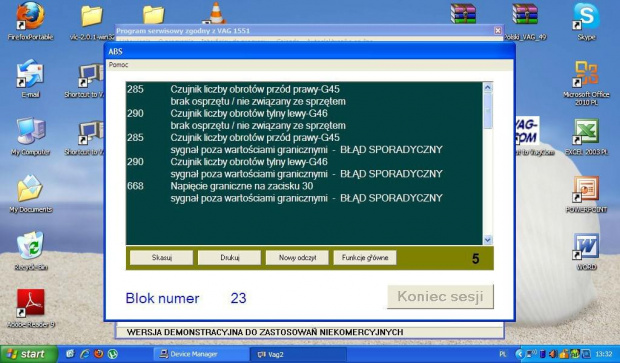Image resolution: width=620 pixels, height=363 pixels.
Task: Click the Funkcje główne button
Action: pos(365,257)
